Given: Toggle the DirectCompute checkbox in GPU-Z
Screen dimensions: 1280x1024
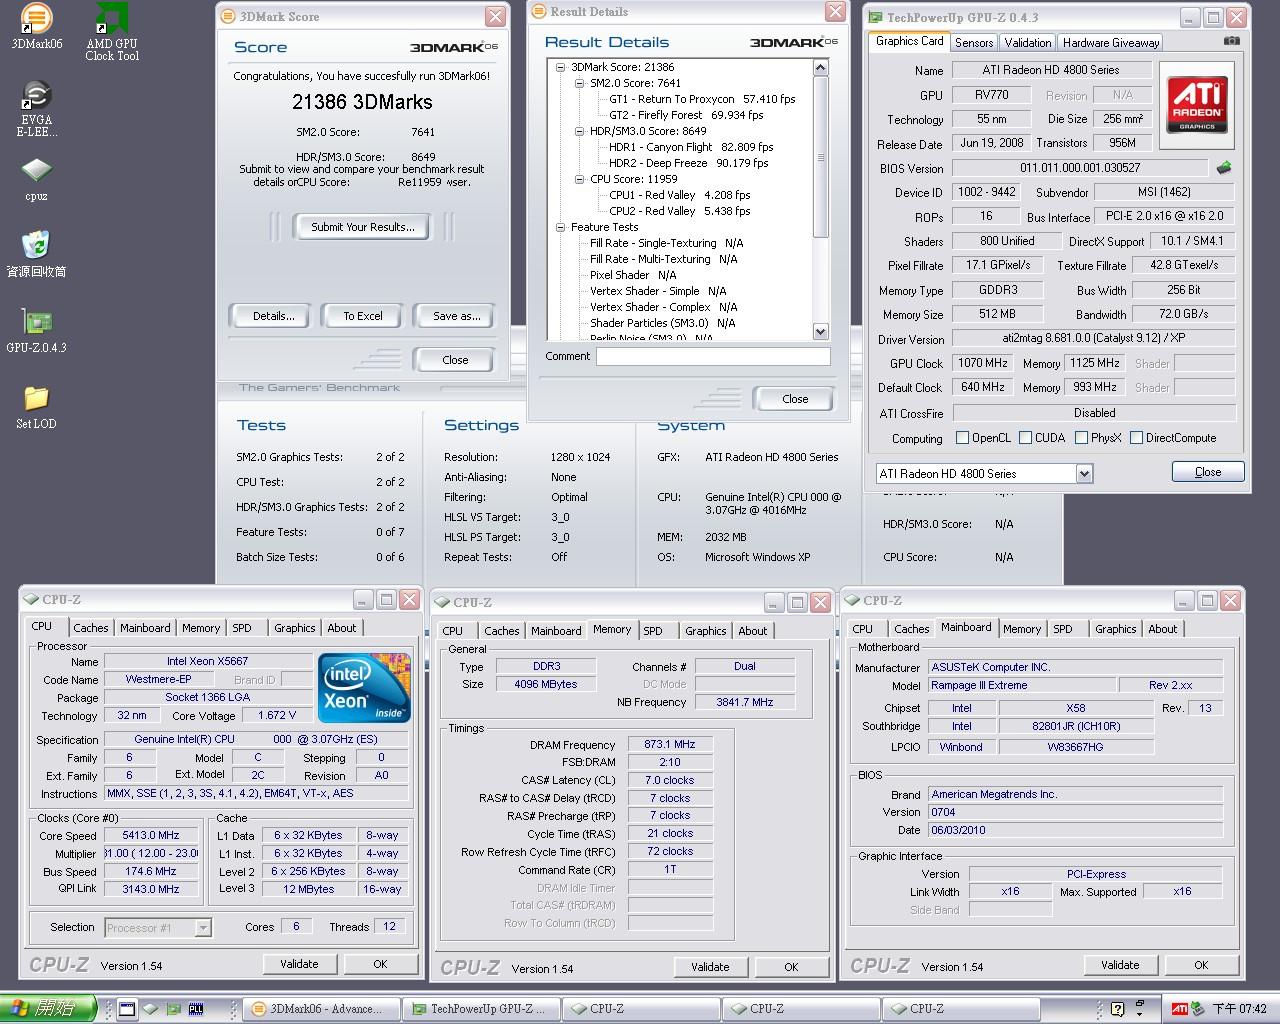Looking at the screenshot, I should (1136, 437).
